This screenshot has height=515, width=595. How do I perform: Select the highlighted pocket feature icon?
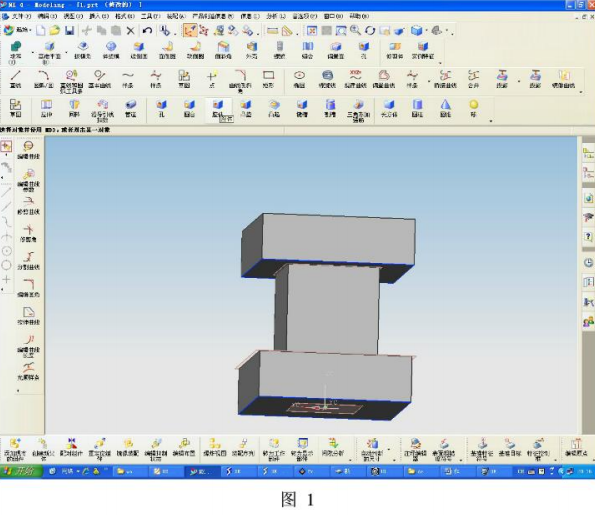(x=218, y=108)
